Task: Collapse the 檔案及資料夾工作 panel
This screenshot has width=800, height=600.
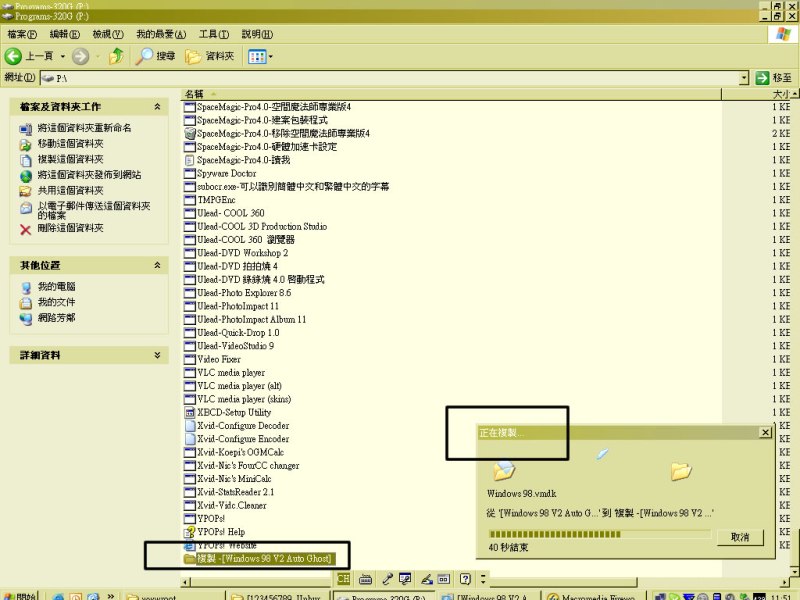Action: point(157,107)
